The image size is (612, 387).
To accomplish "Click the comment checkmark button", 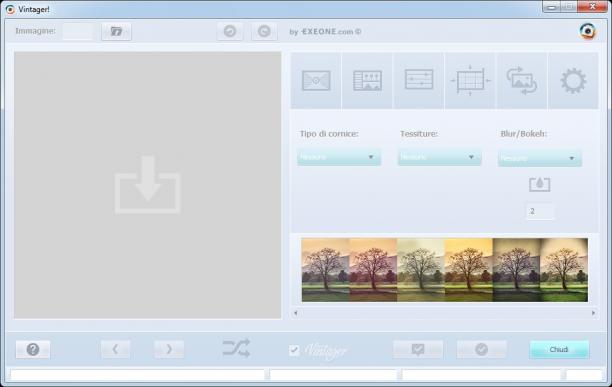I will click(418, 349).
